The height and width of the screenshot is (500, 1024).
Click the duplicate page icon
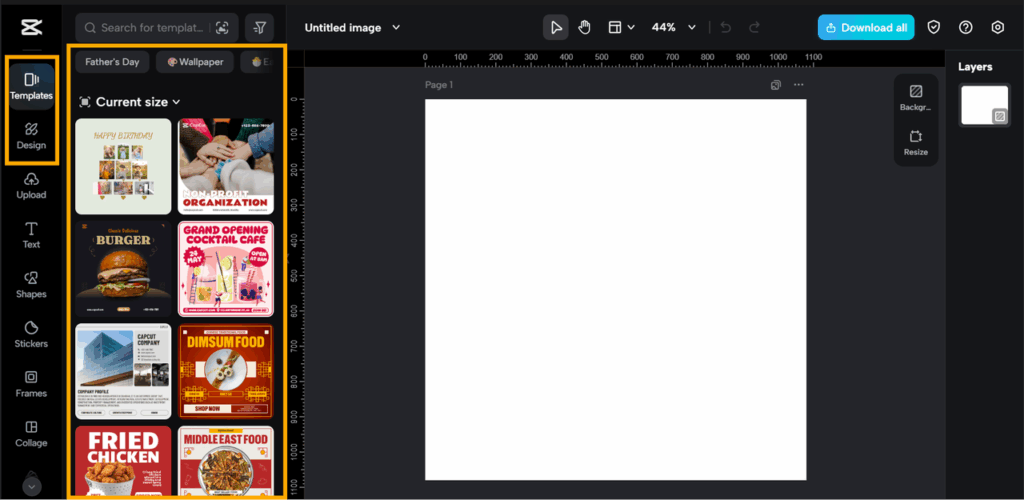click(x=776, y=85)
